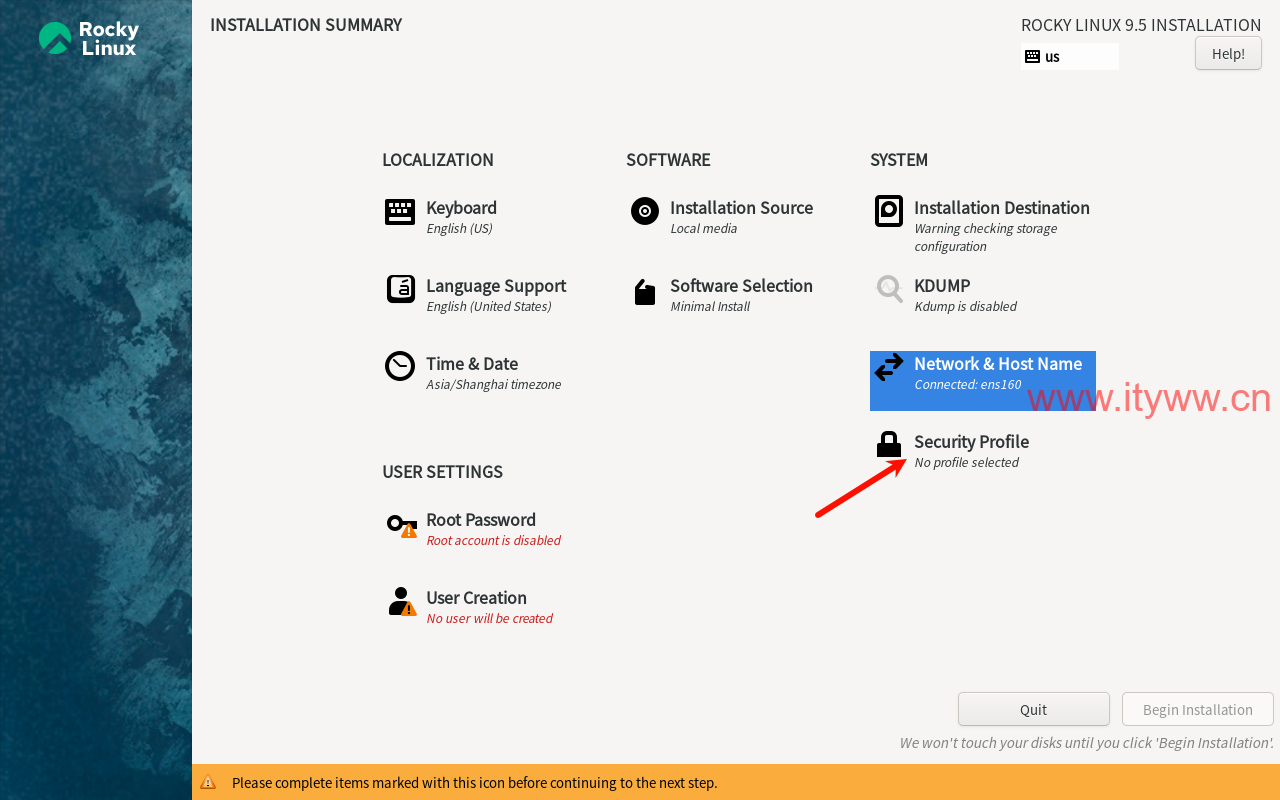Click the Keyboard layout icon
The image size is (1280, 800).
[400, 212]
